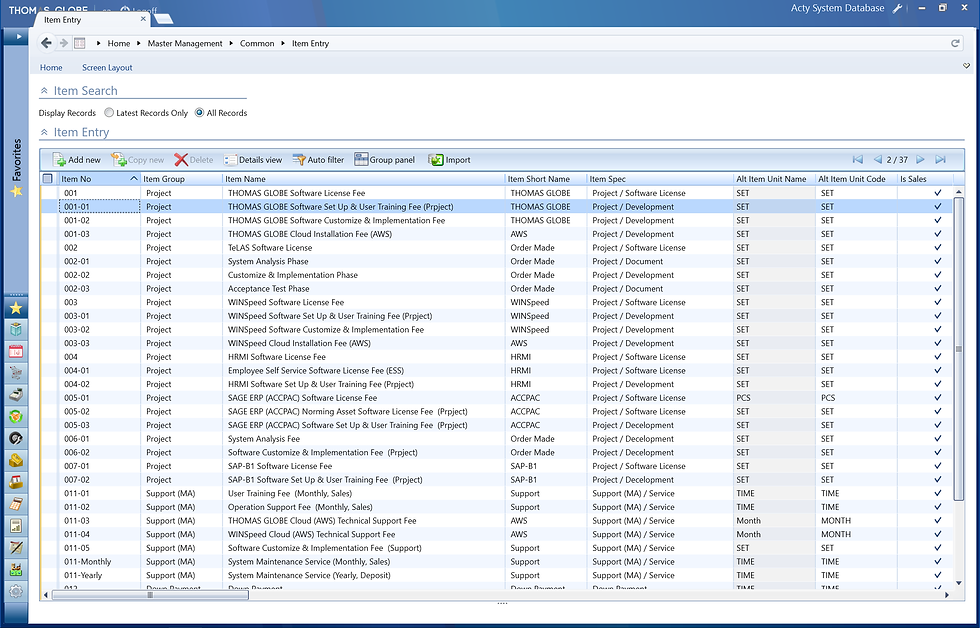Tick the select-all checkbox in grid header
Image resolution: width=980 pixels, height=628 pixels.
(x=48, y=179)
